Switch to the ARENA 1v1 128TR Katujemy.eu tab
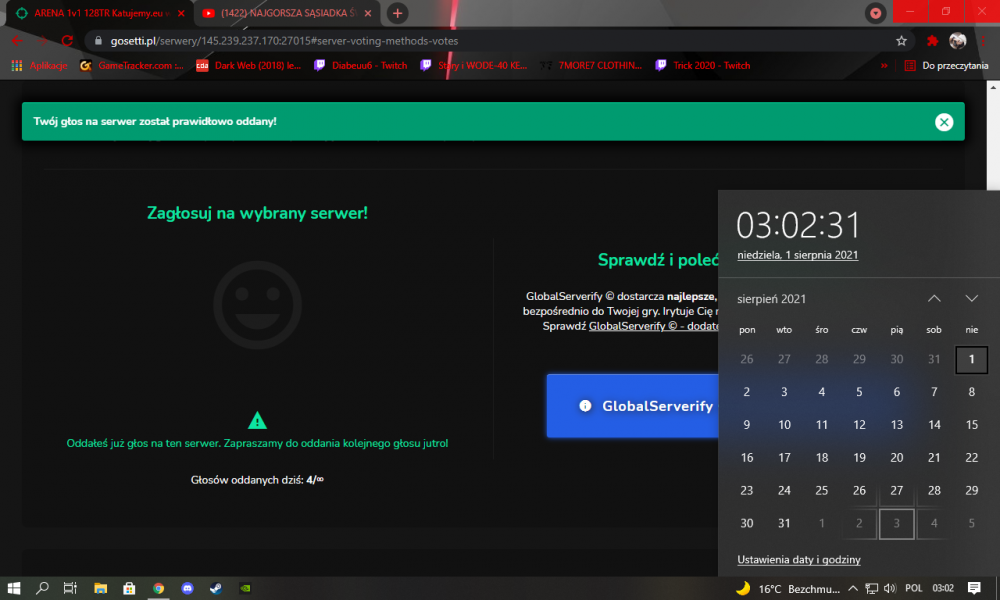The height and width of the screenshot is (600, 1000). pyautogui.click(x=101, y=13)
